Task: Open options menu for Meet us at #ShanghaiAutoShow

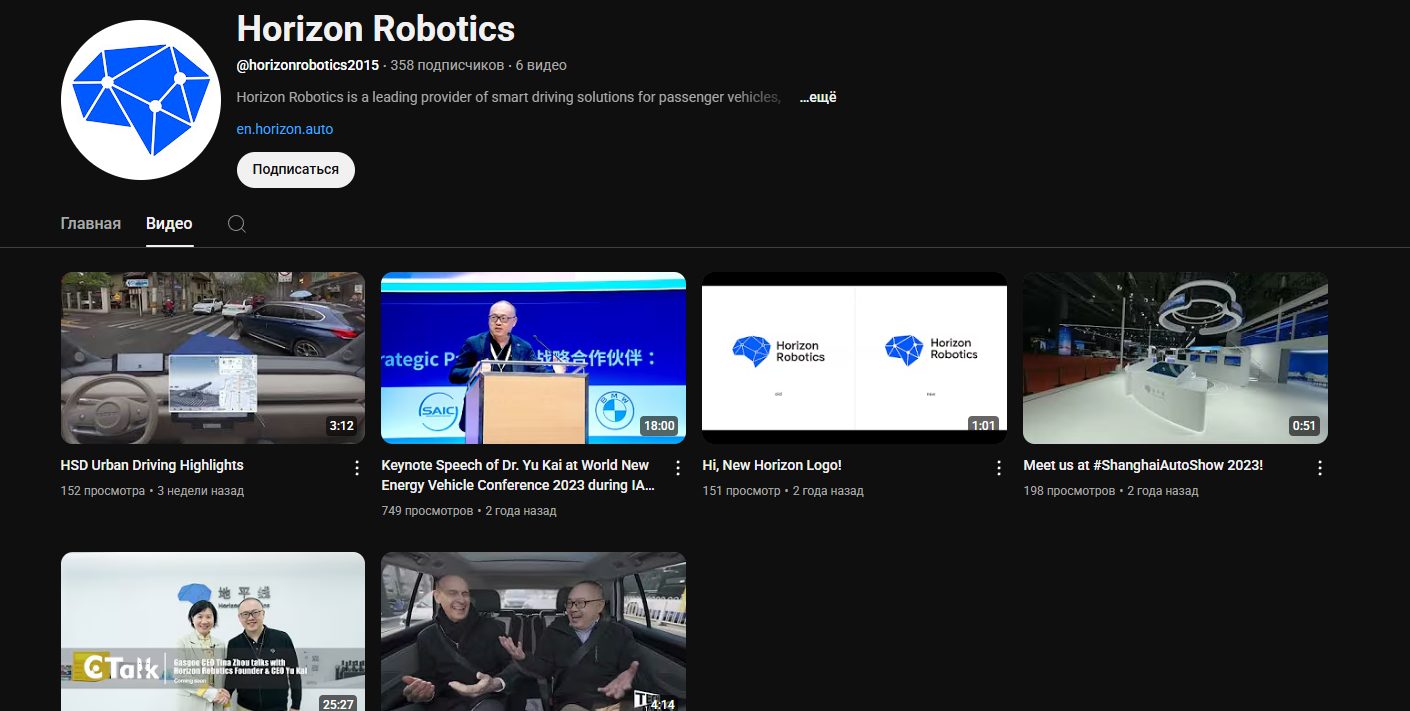Action: click(1319, 468)
